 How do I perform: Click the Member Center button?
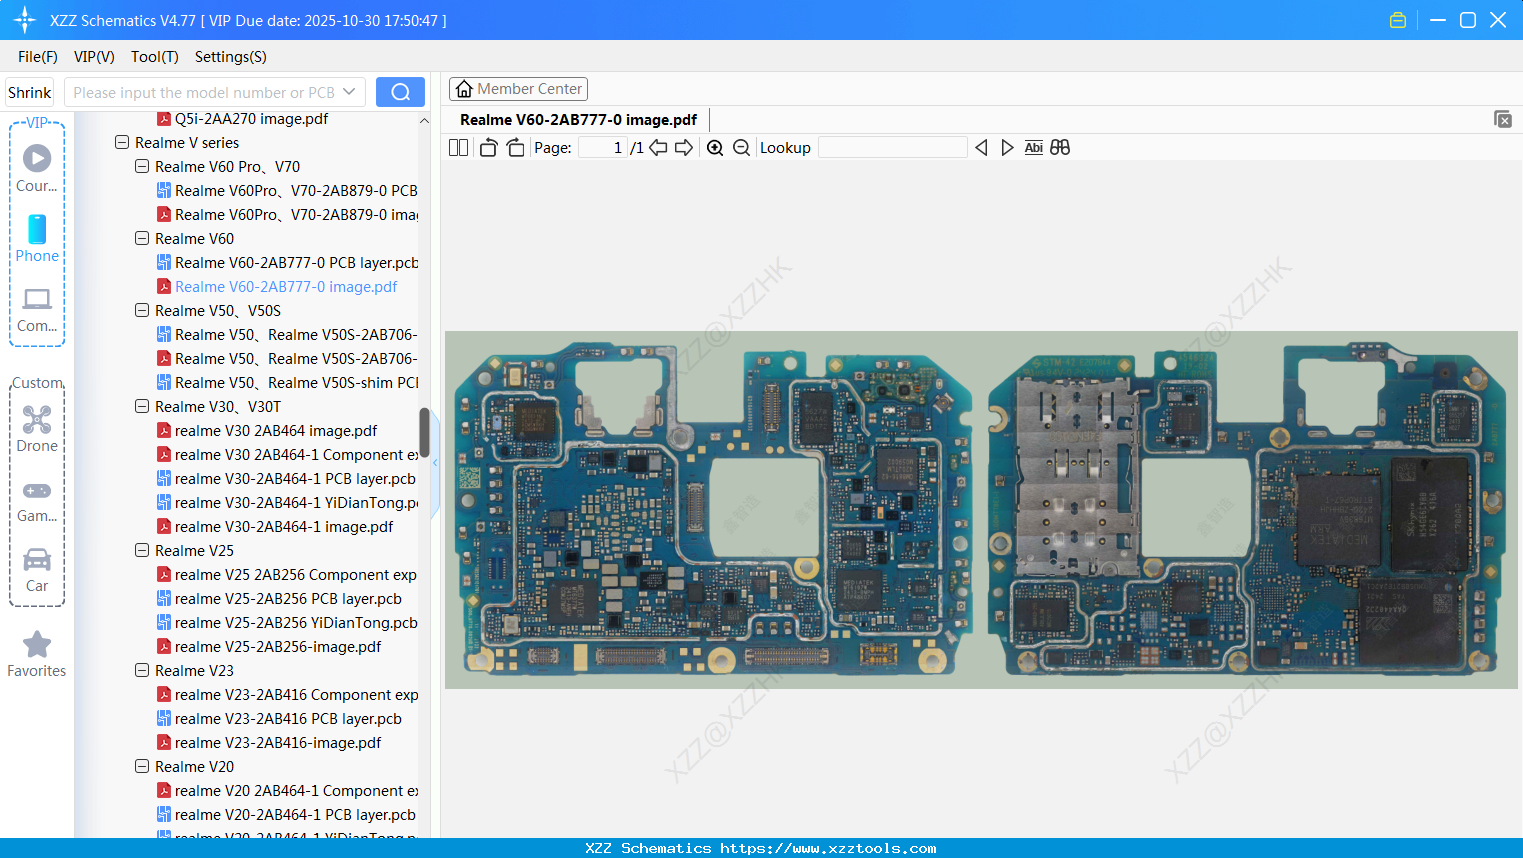[x=518, y=88]
